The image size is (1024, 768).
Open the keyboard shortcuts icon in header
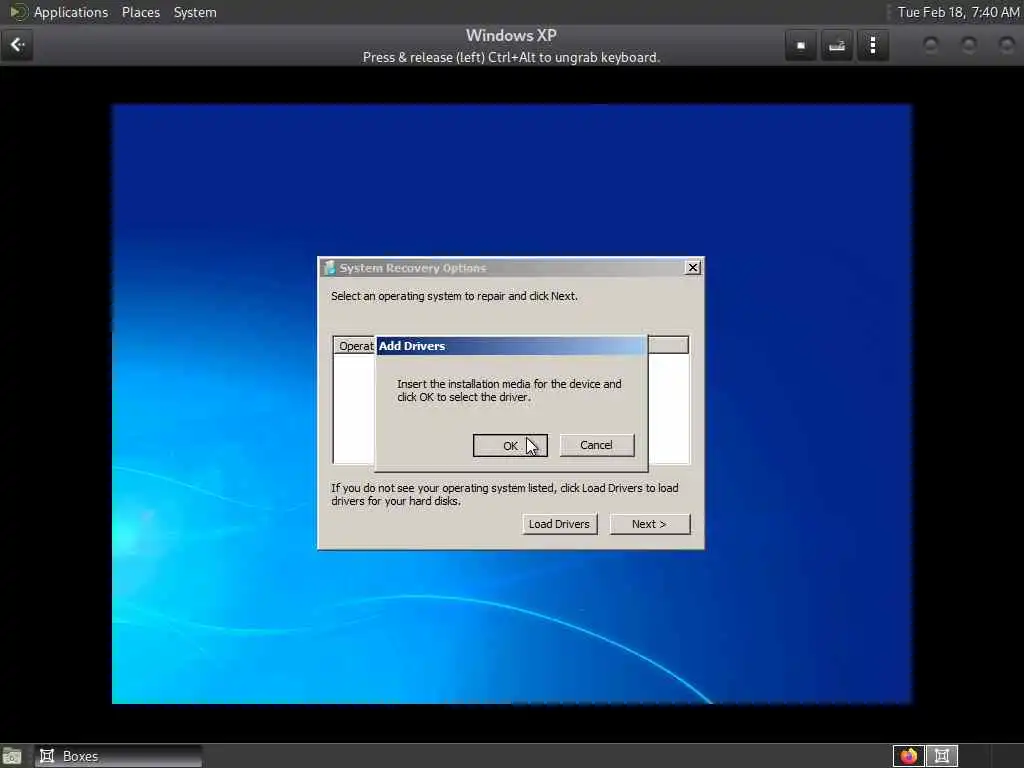(837, 45)
